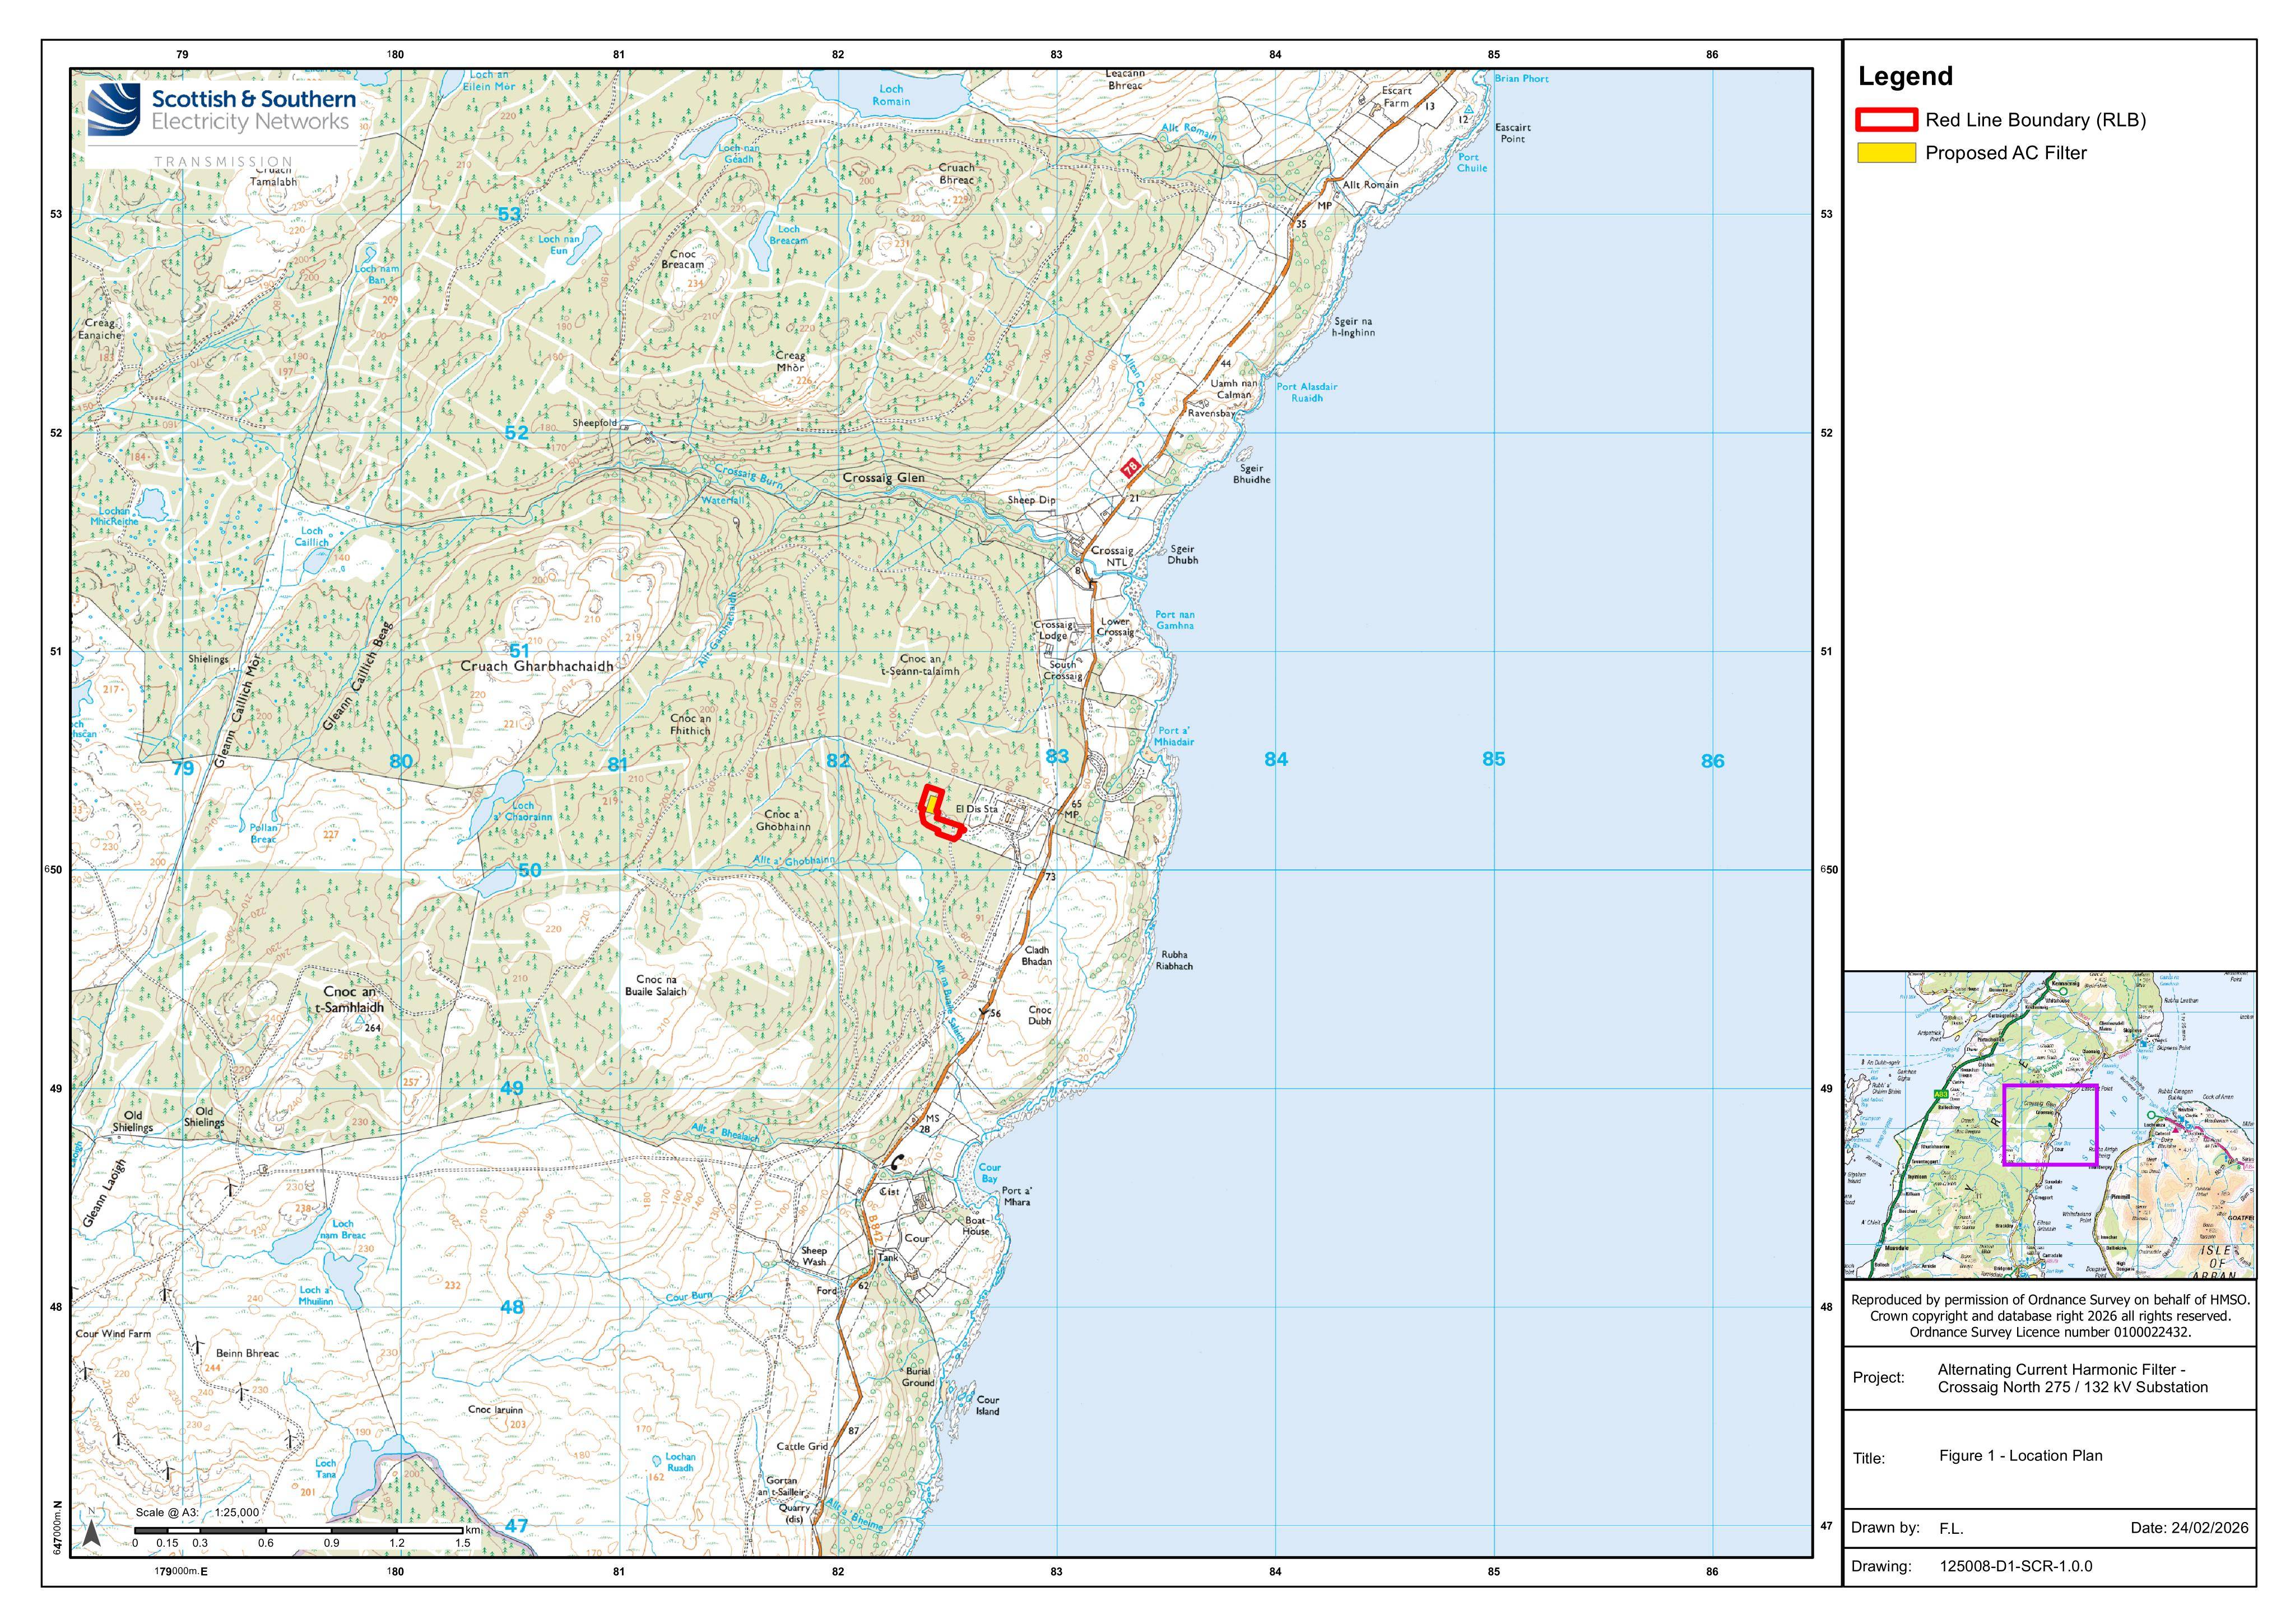
Task: Click the 'Red Line Boundary (RLB)' legend label
Action: point(2036,120)
